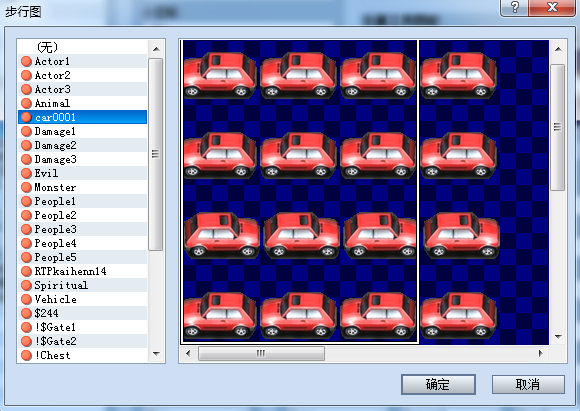Viewport: 580px width, 411px height.
Task: Select the highlighted car0001 entry
Action: point(82,117)
